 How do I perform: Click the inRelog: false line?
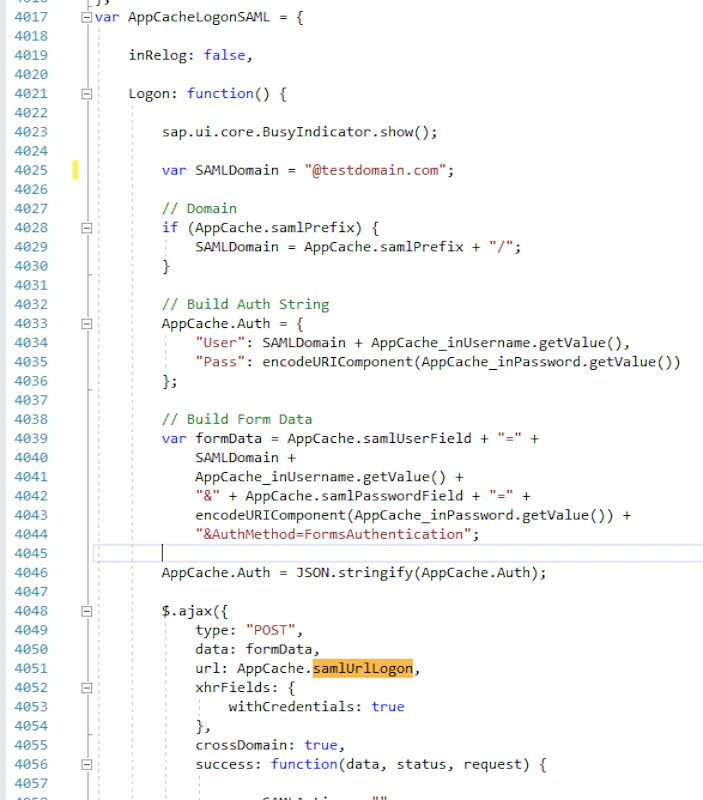click(190, 55)
